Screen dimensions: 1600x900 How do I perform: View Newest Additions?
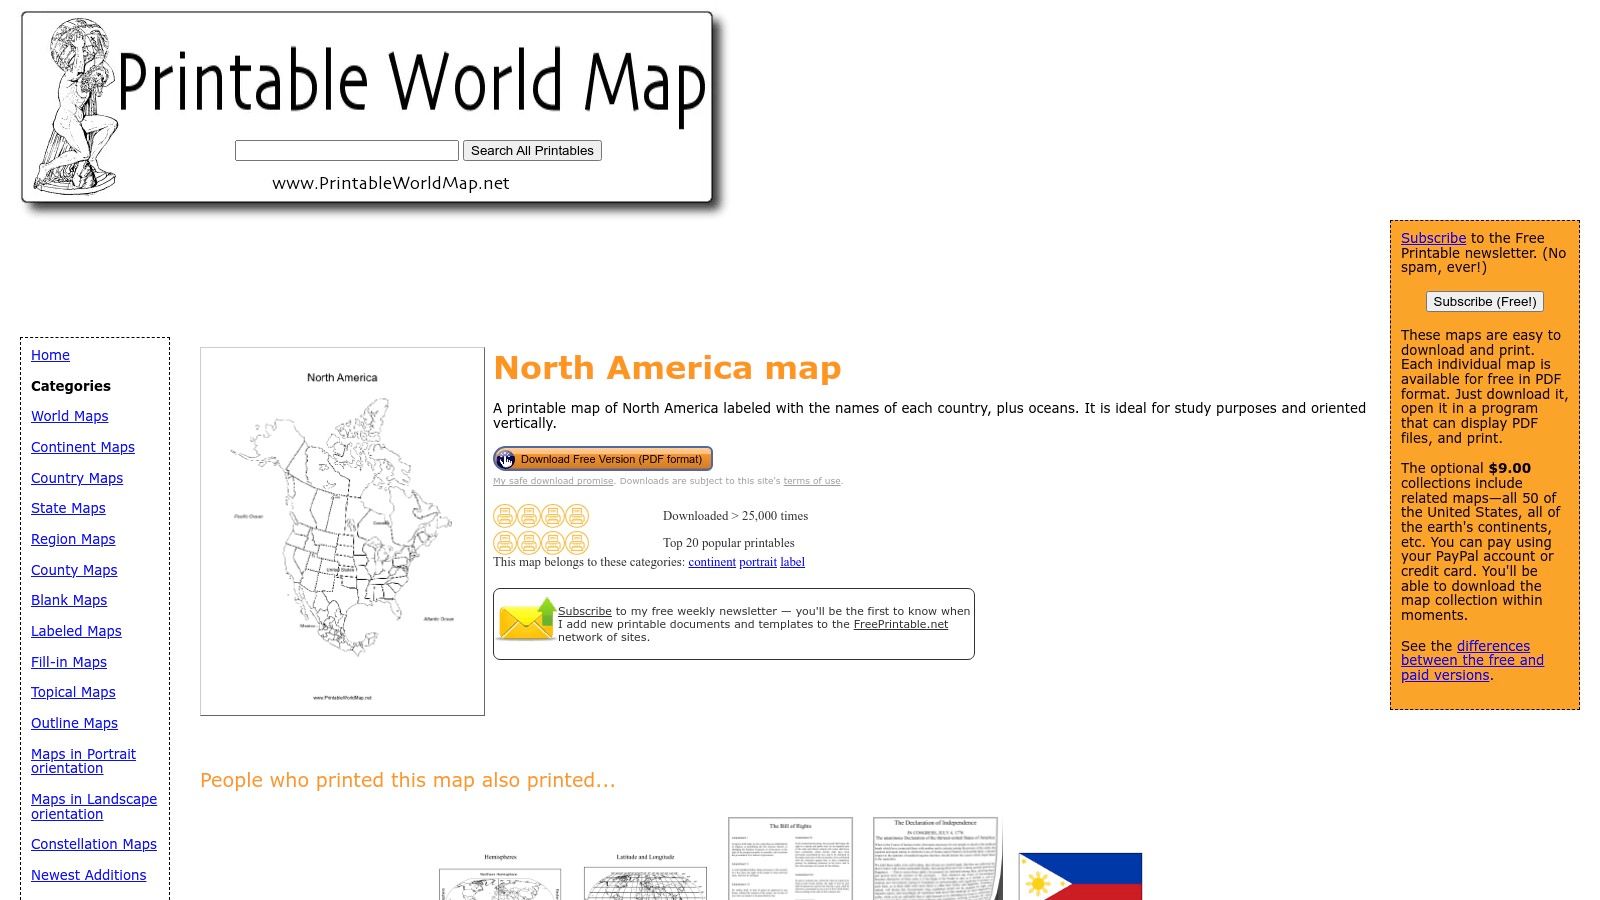[88, 875]
